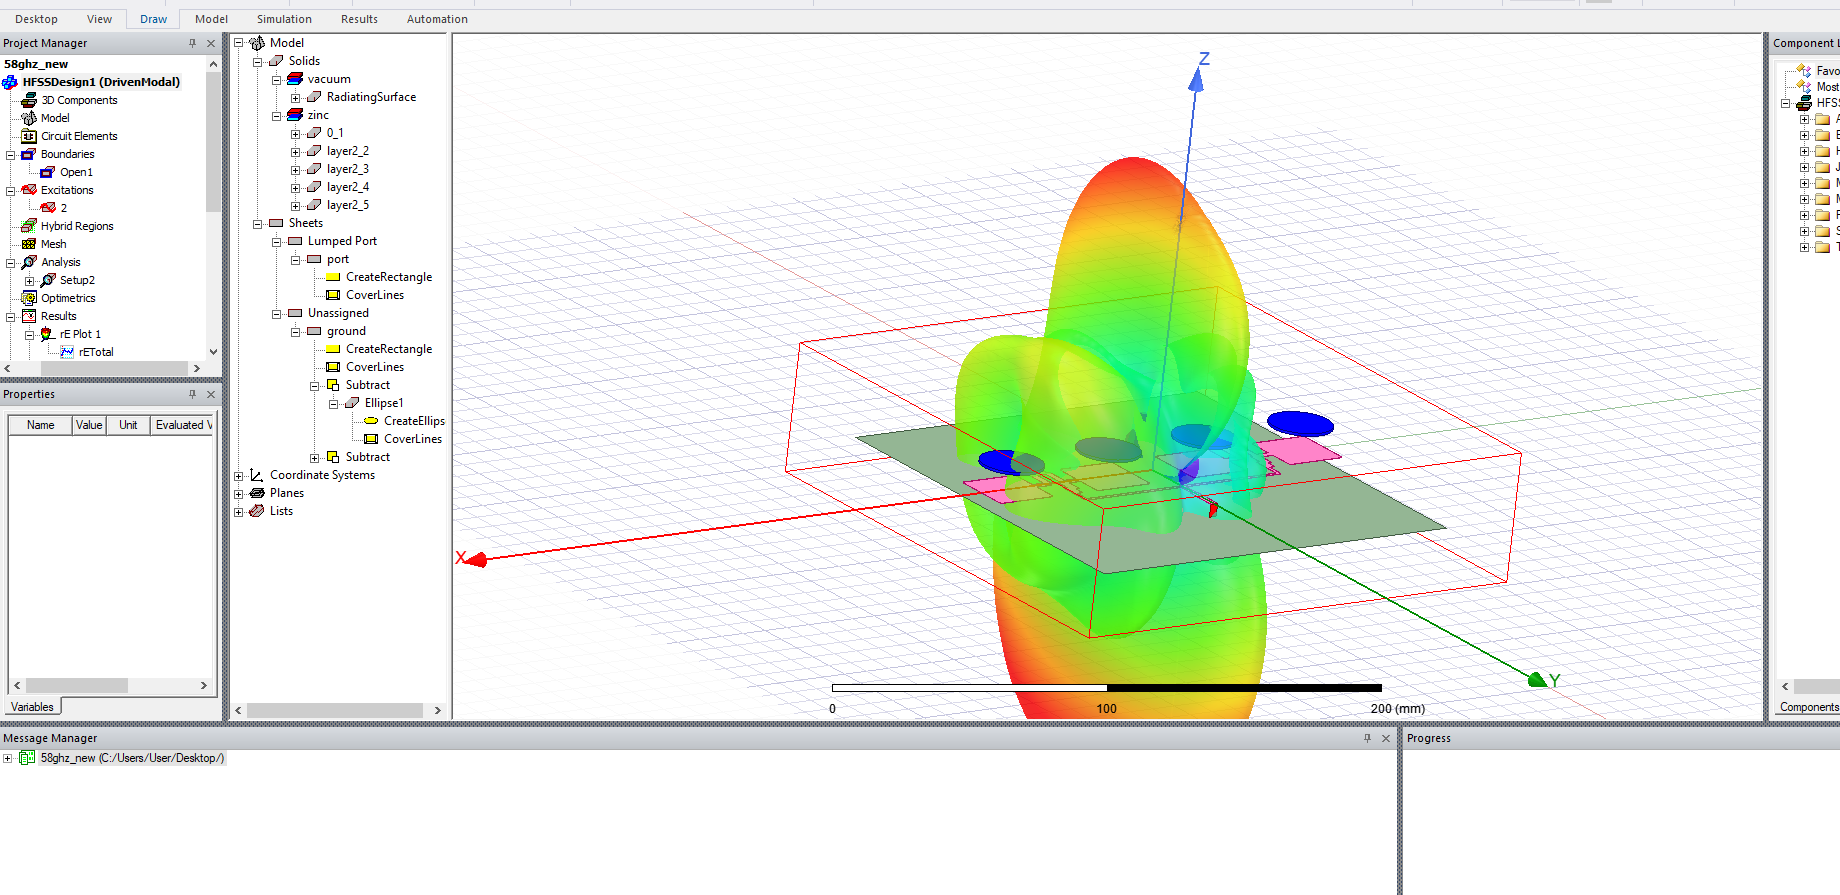Click the Mesh icon in Project Manager

(29, 244)
